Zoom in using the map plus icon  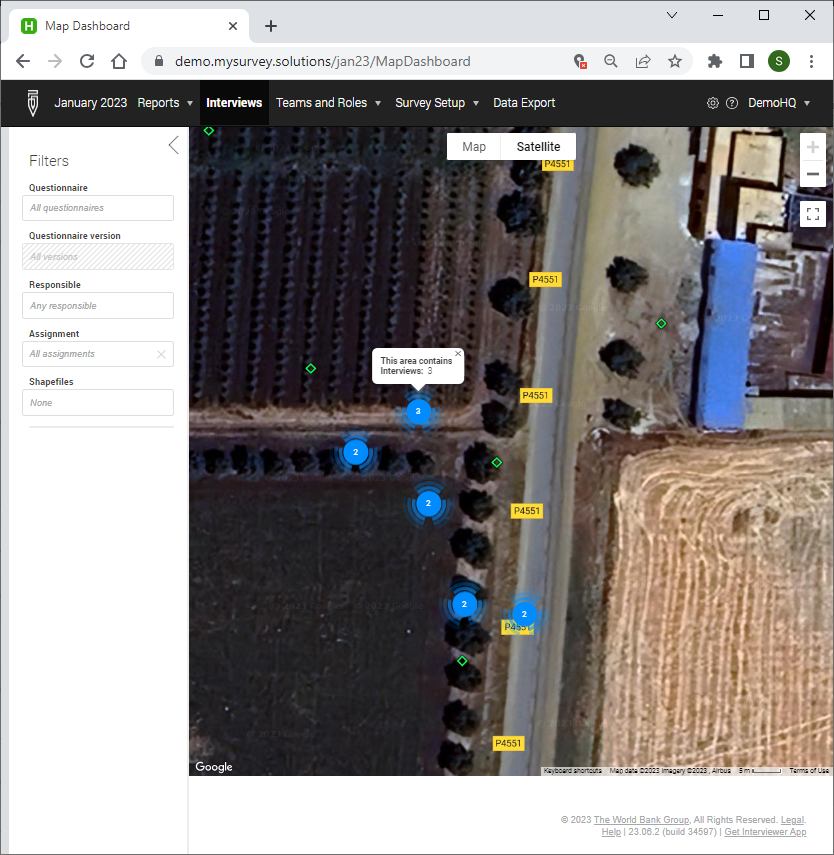tap(812, 146)
